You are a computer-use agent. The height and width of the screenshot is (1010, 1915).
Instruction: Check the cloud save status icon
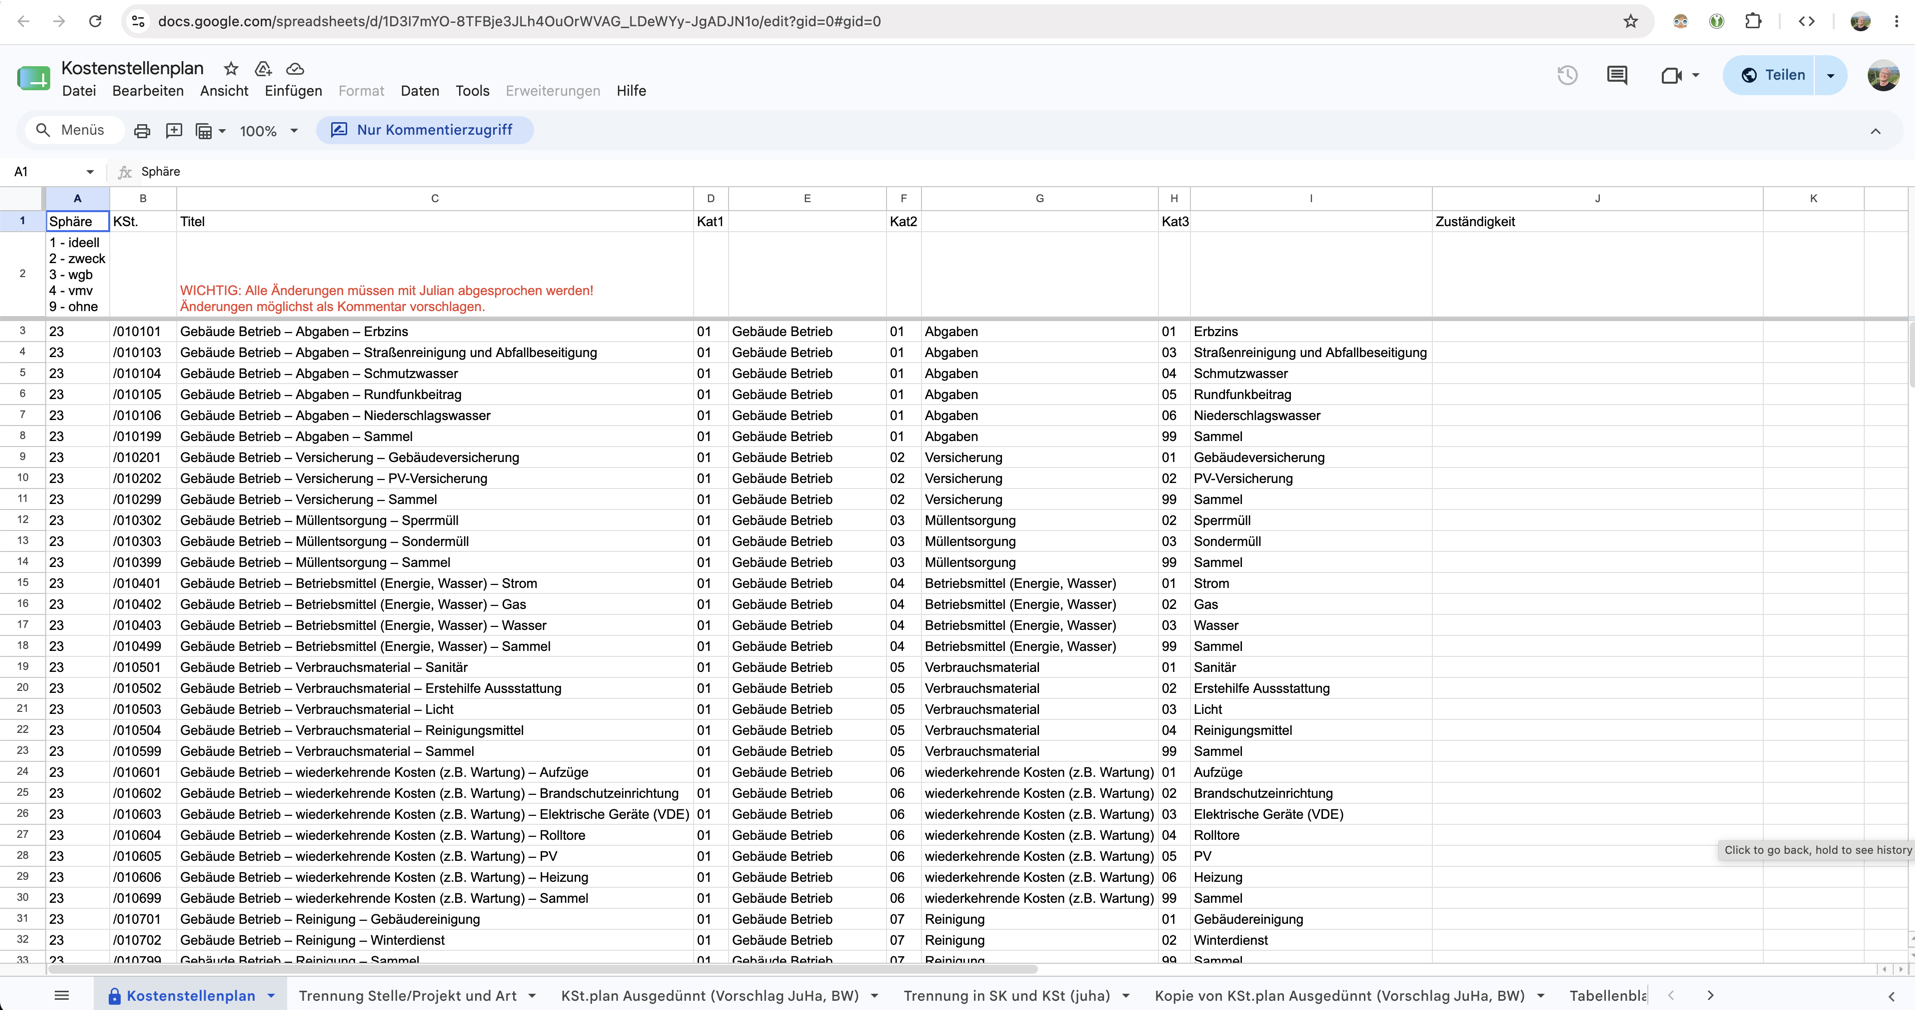tap(295, 68)
